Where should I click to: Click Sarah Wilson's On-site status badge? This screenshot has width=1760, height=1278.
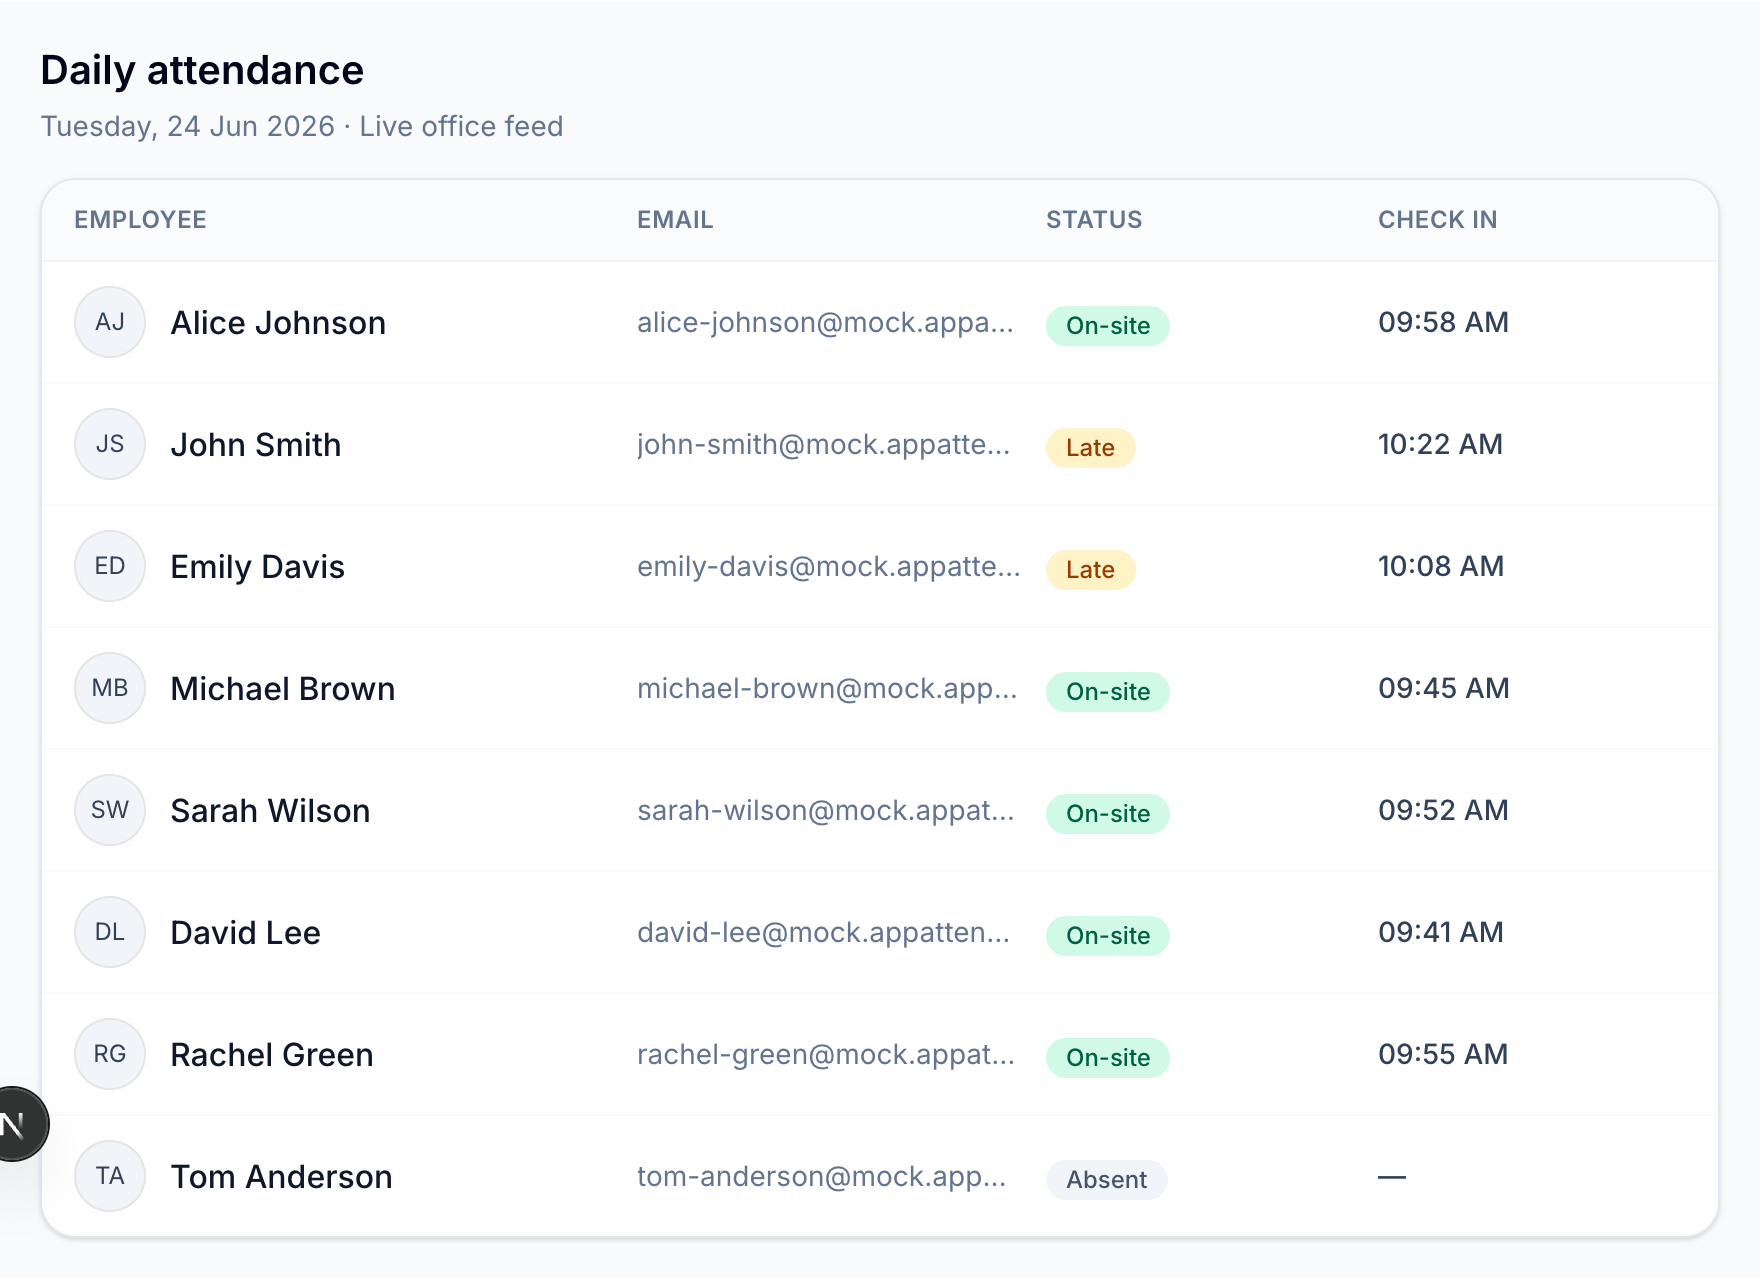pyautogui.click(x=1108, y=814)
